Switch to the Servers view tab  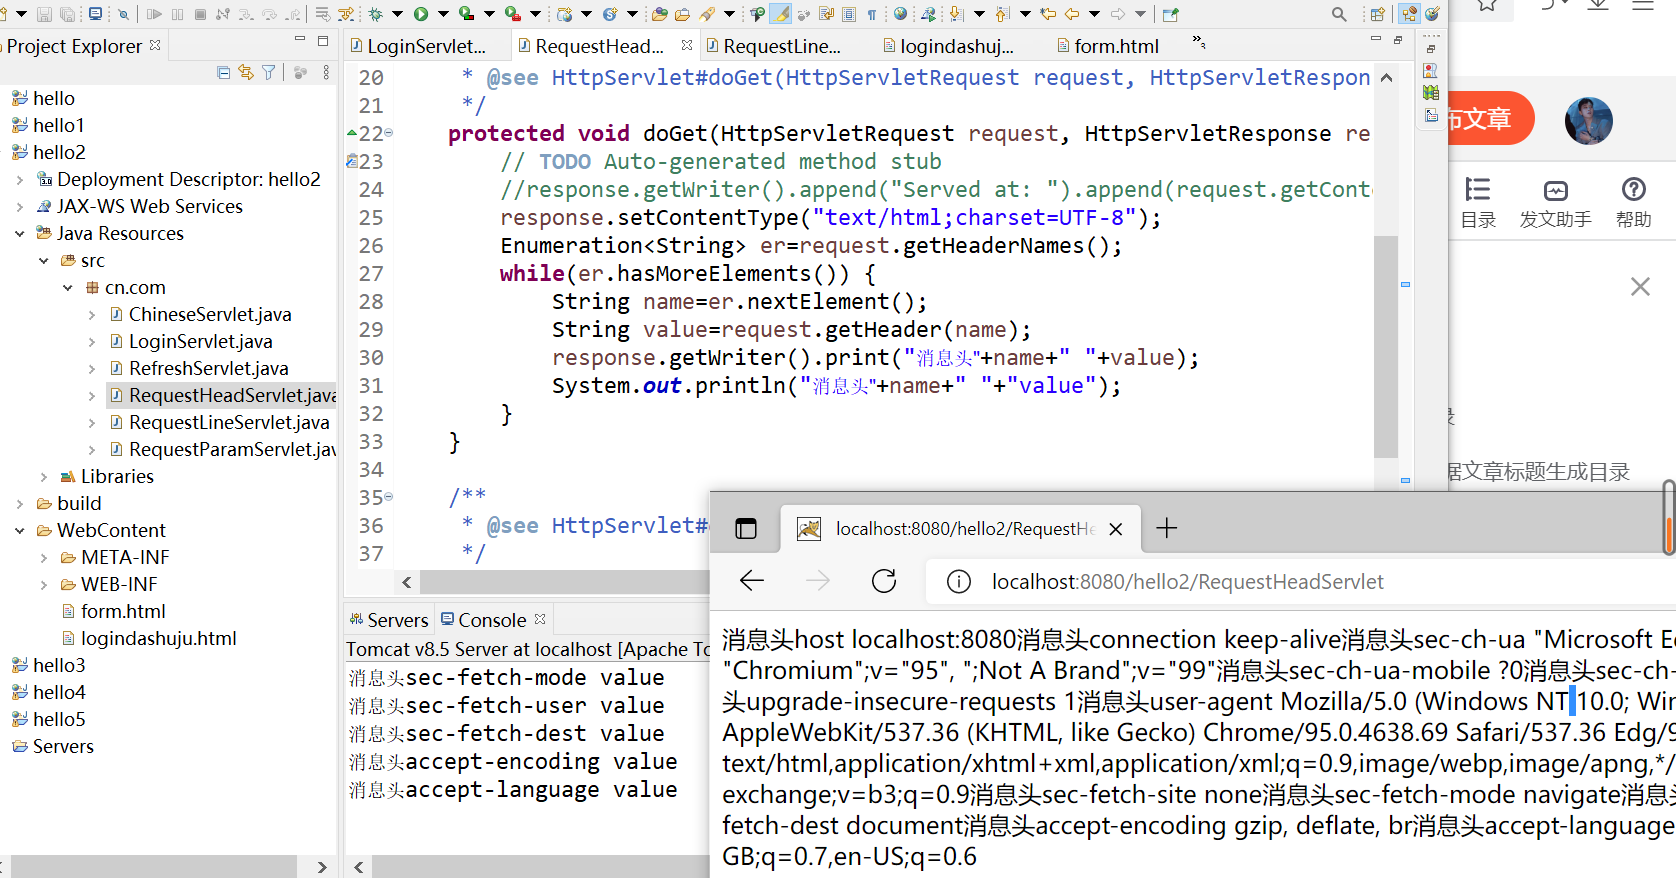389,620
